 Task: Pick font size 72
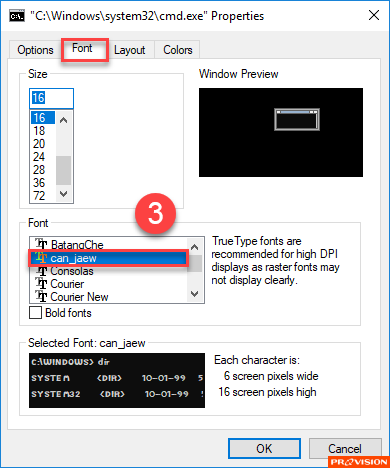coord(43,195)
